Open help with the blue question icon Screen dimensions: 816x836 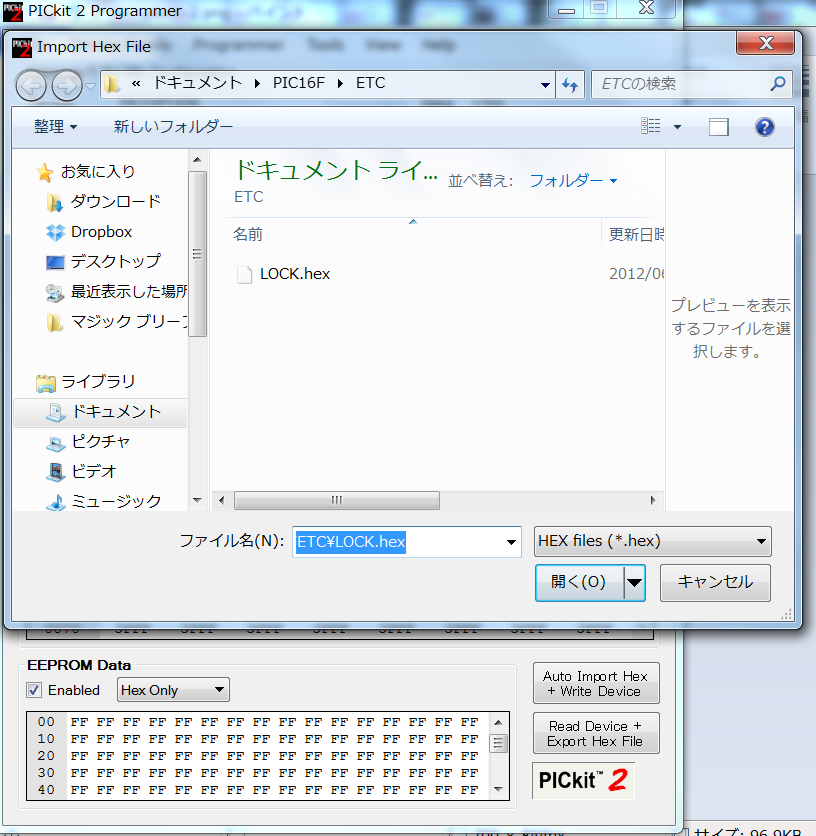[x=764, y=127]
